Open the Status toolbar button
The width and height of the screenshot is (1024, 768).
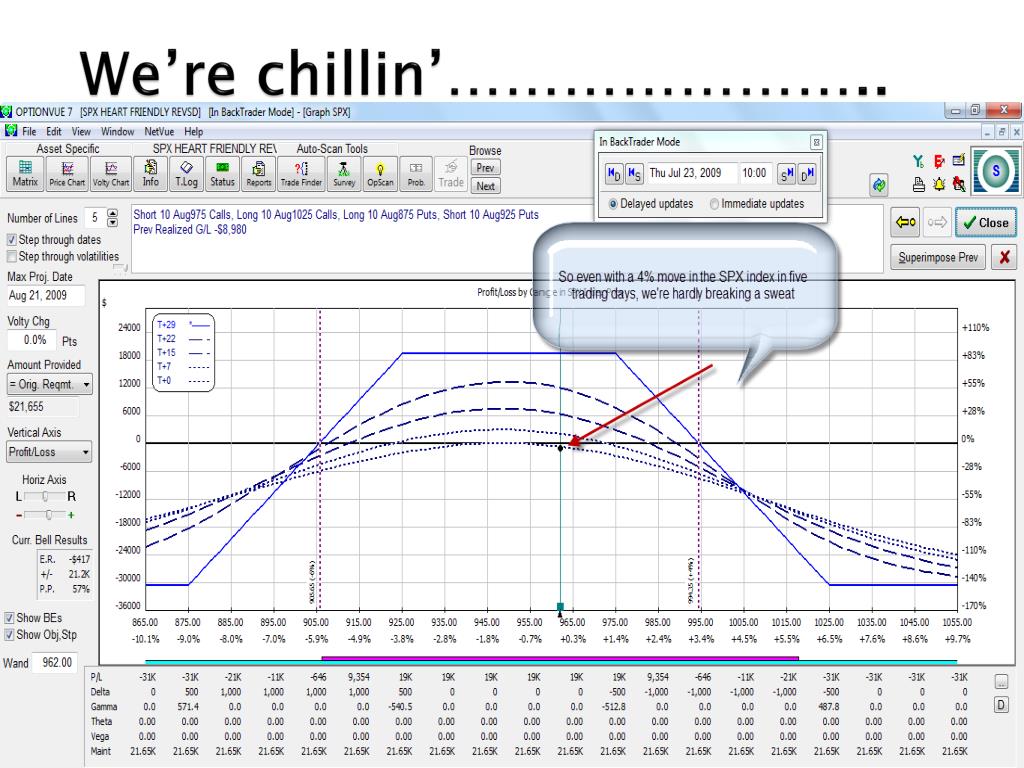(222, 174)
